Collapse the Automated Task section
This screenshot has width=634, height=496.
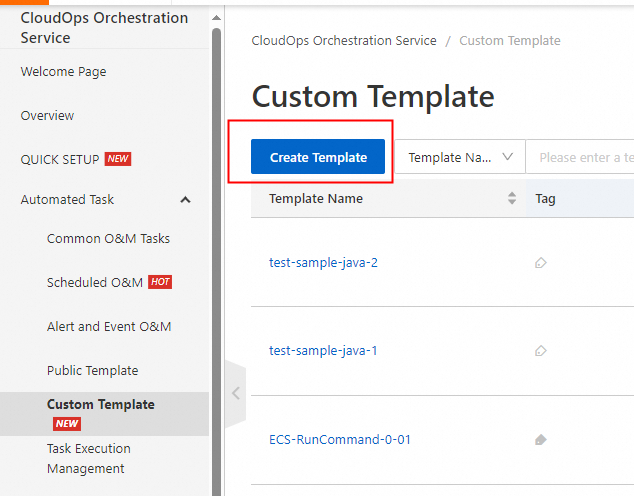[185, 200]
